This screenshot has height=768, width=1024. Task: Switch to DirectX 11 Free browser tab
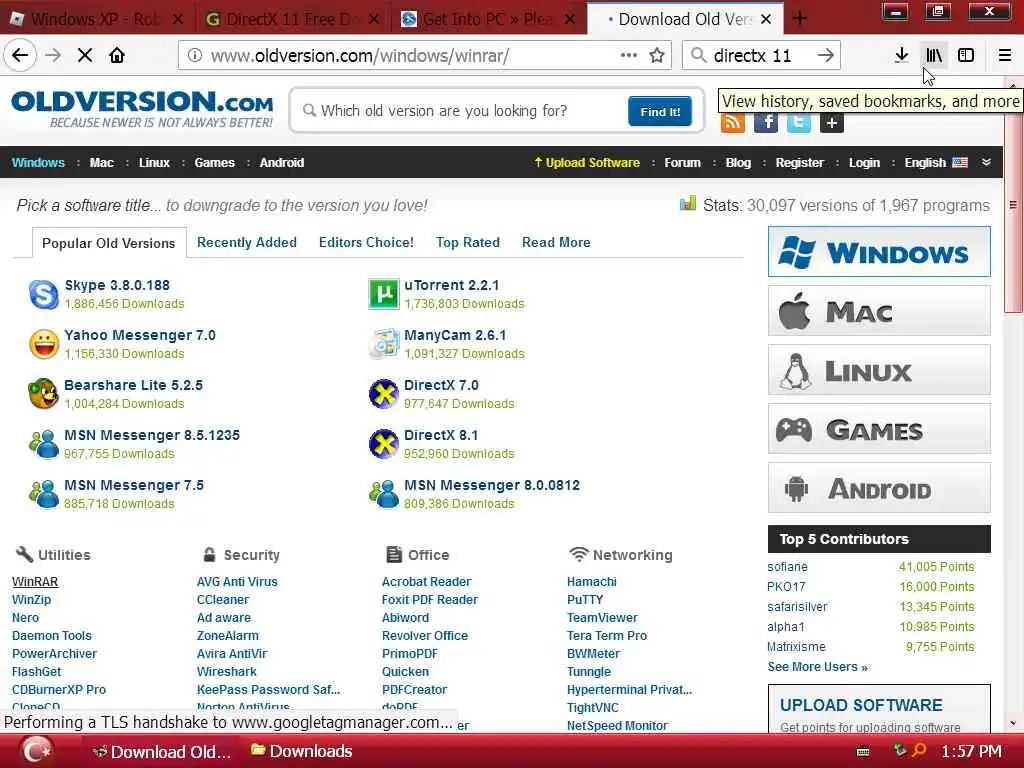[292, 19]
